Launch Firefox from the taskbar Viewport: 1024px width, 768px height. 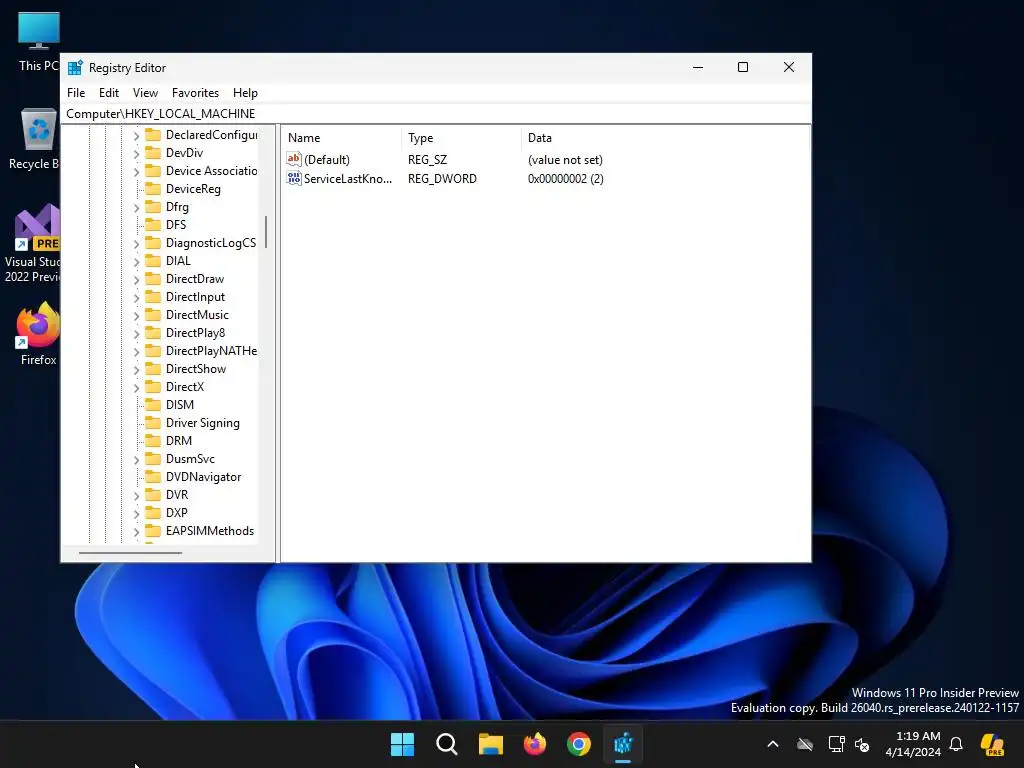pyautogui.click(x=535, y=744)
